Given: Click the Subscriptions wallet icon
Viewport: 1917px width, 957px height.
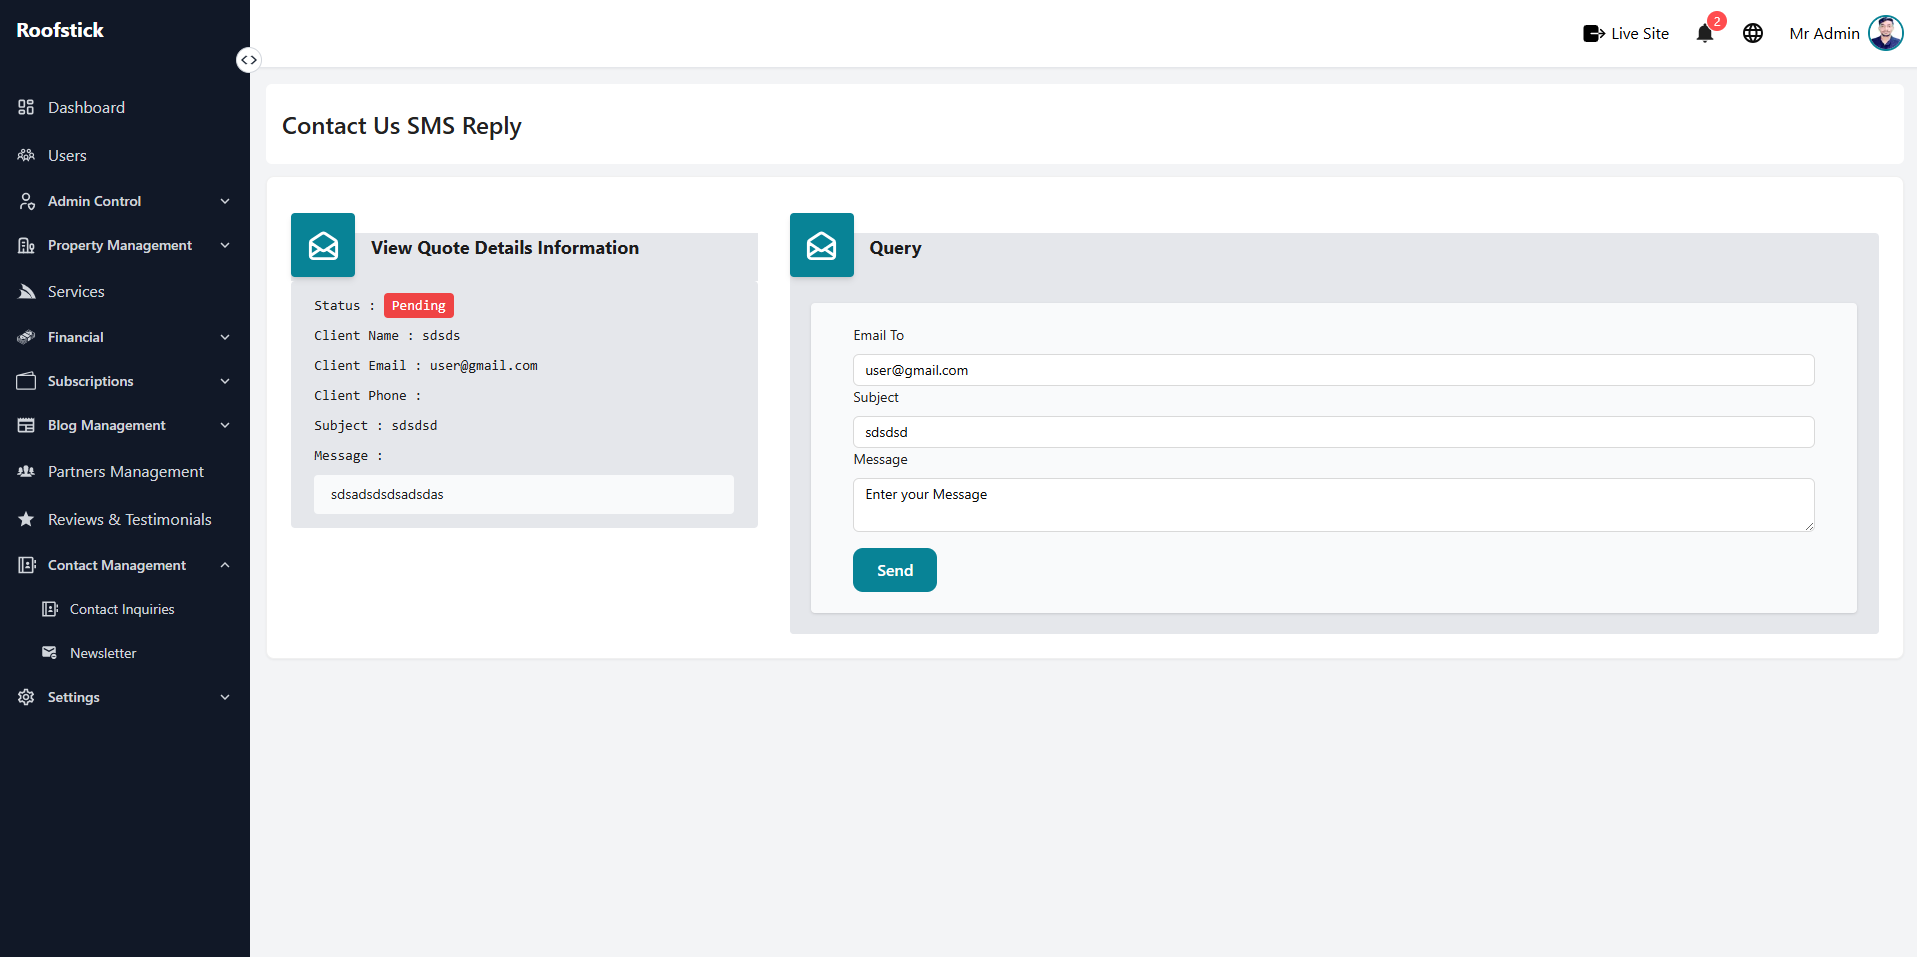Looking at the screenshot, I should [x=26, y=381].
